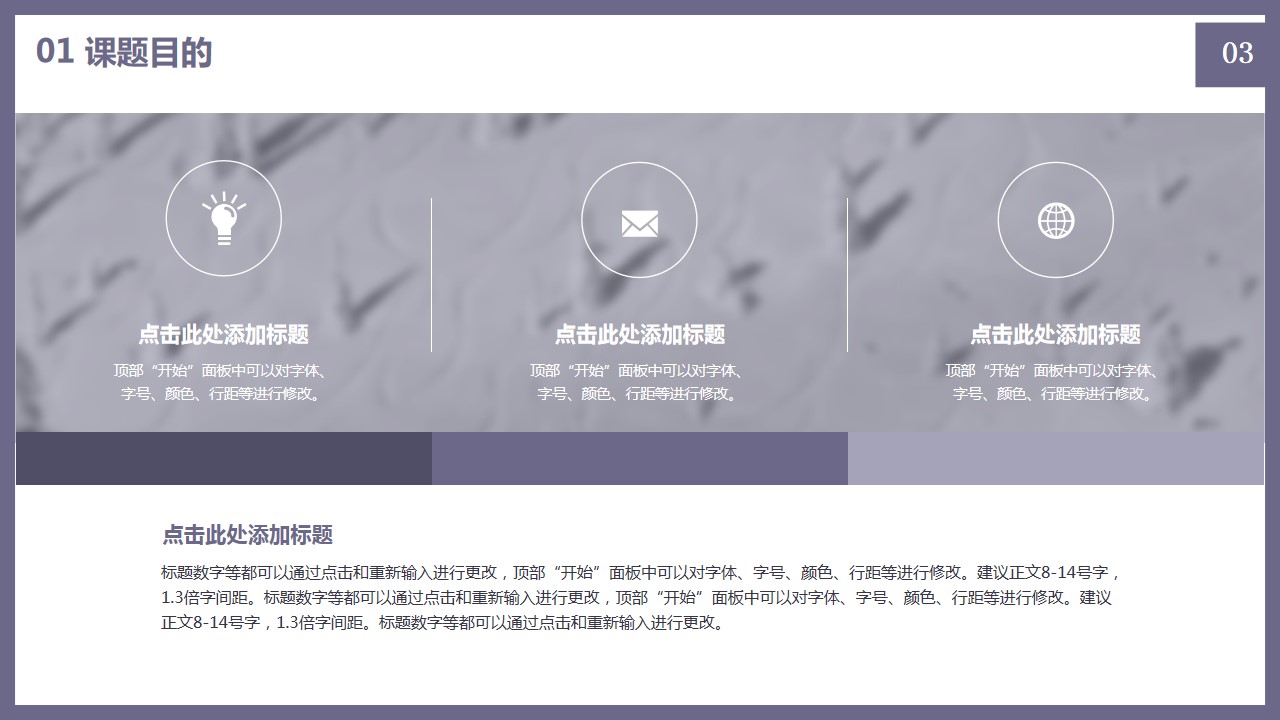Select the slide title '01 课题目的'
This screenshot has height=720, width=1280.
point(124,52)
